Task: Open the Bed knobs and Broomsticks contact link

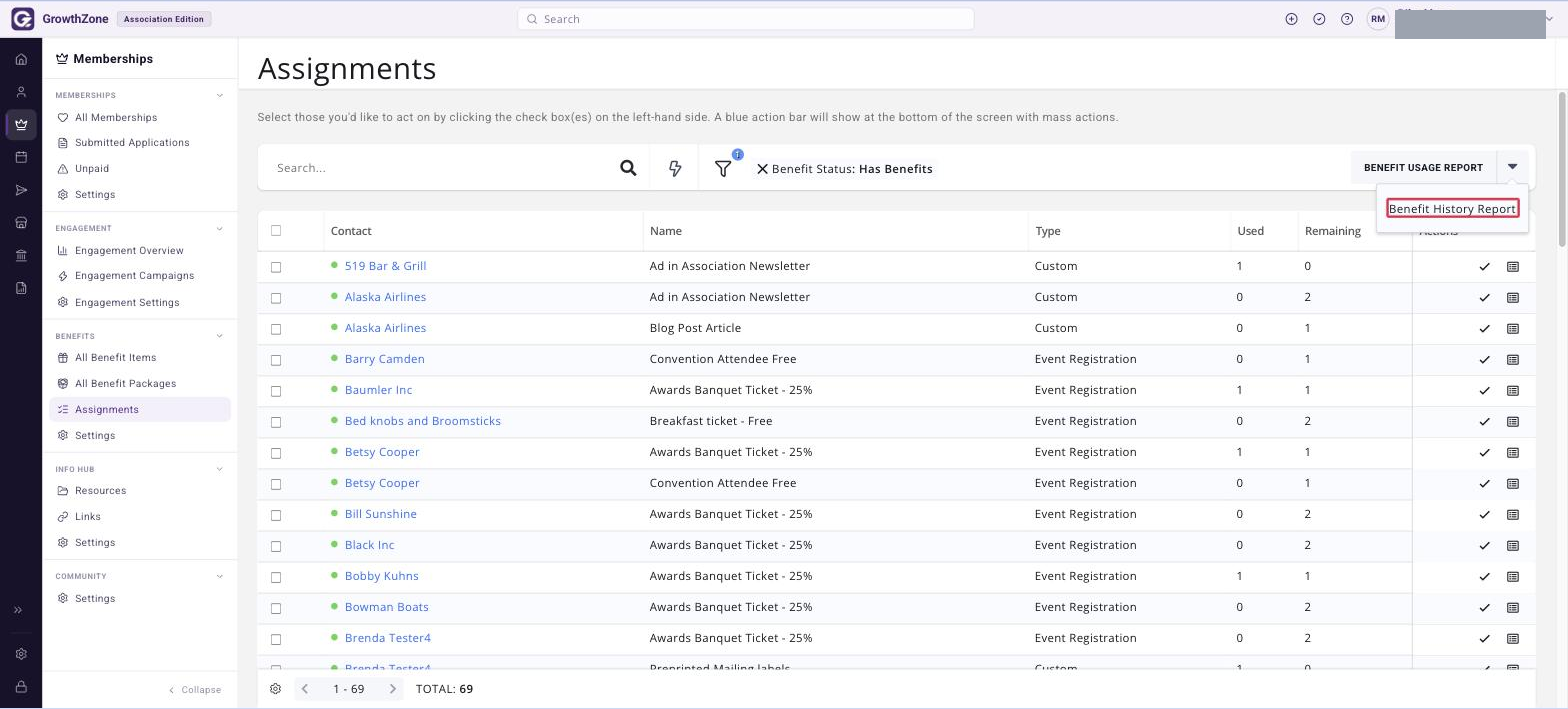Action: [422, 421]
